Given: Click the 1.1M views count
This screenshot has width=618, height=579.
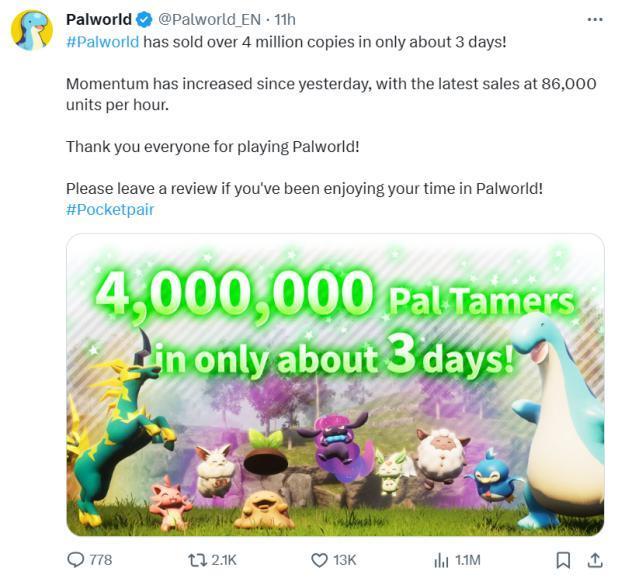Looking at the screenshot, I should (x=467, y=560).
